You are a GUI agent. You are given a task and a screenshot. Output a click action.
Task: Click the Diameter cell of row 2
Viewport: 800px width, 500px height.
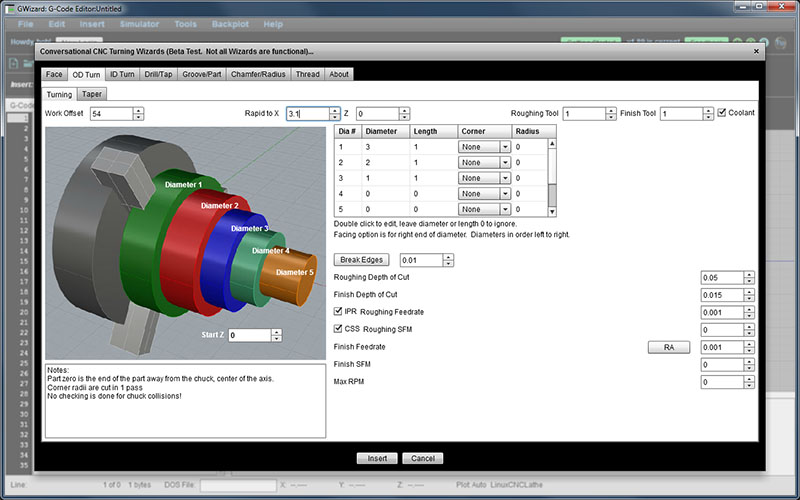386,163
